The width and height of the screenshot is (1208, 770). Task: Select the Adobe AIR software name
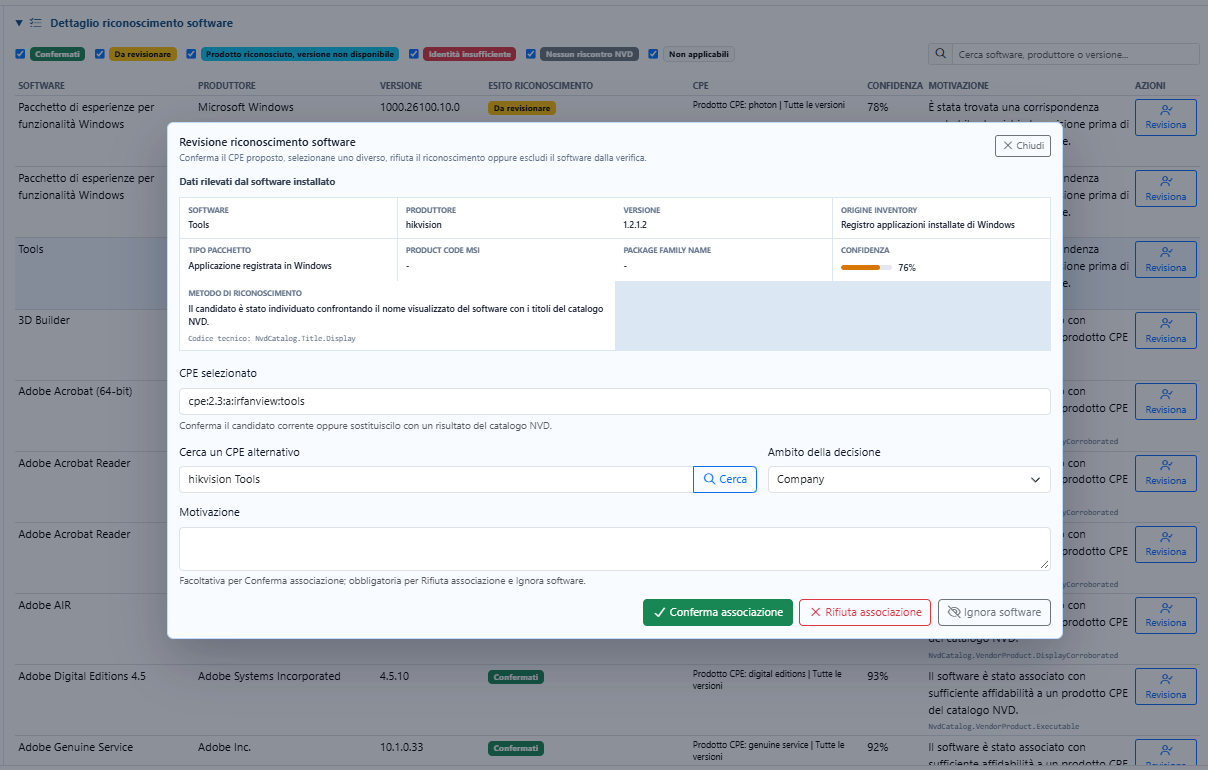tap(44, 605)
